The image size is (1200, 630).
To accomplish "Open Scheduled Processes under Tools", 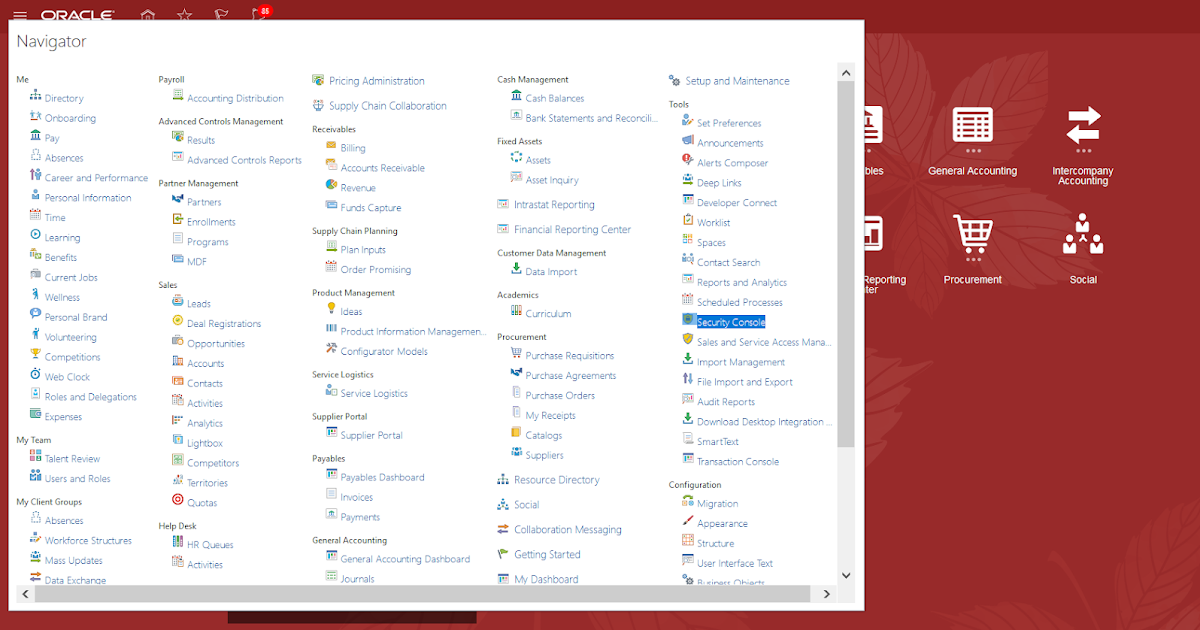I will [x=738, y=302].
